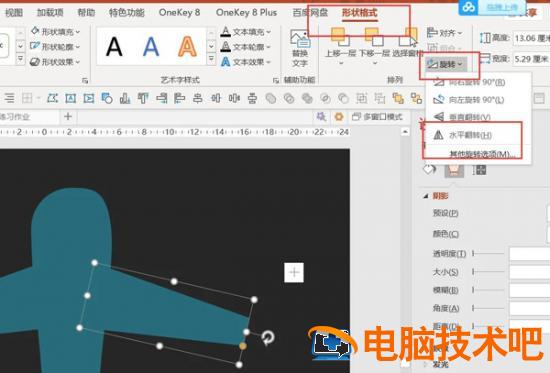Click the yellow adjustment handle on arm
550x373 pixels.
243,346
